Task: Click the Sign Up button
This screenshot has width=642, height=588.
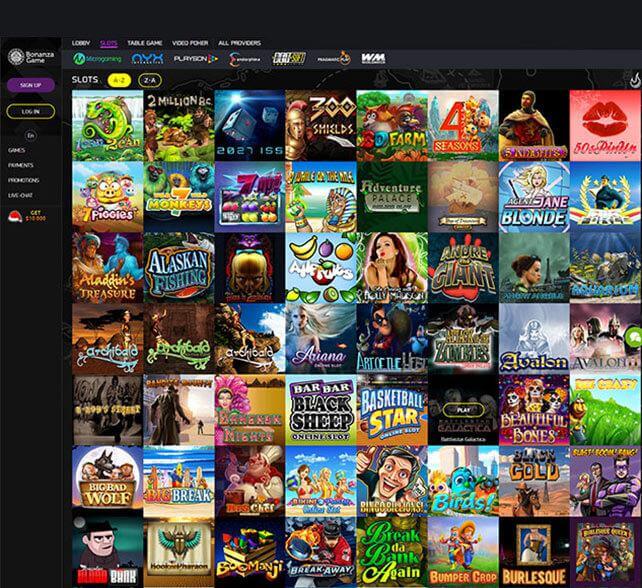Action: click(x=31, y=85)
